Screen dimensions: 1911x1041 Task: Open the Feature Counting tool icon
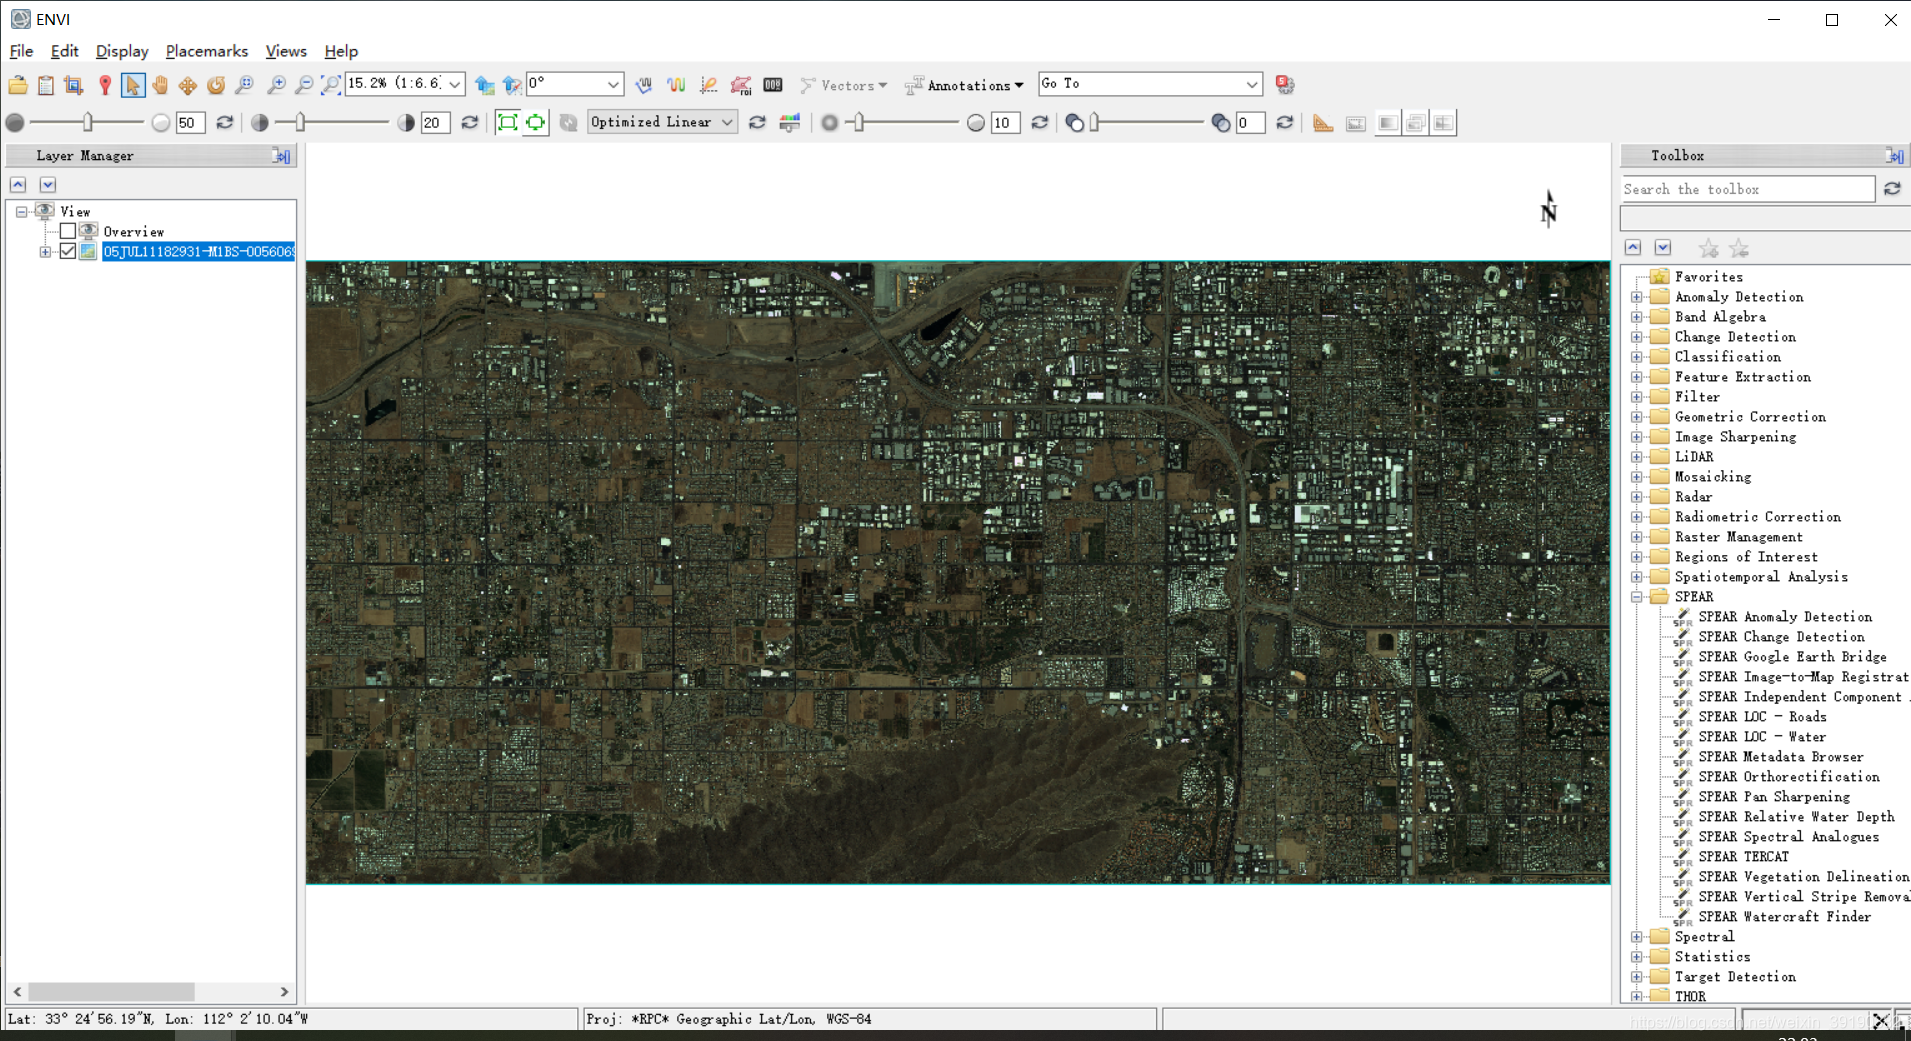(x=773, y=85)
